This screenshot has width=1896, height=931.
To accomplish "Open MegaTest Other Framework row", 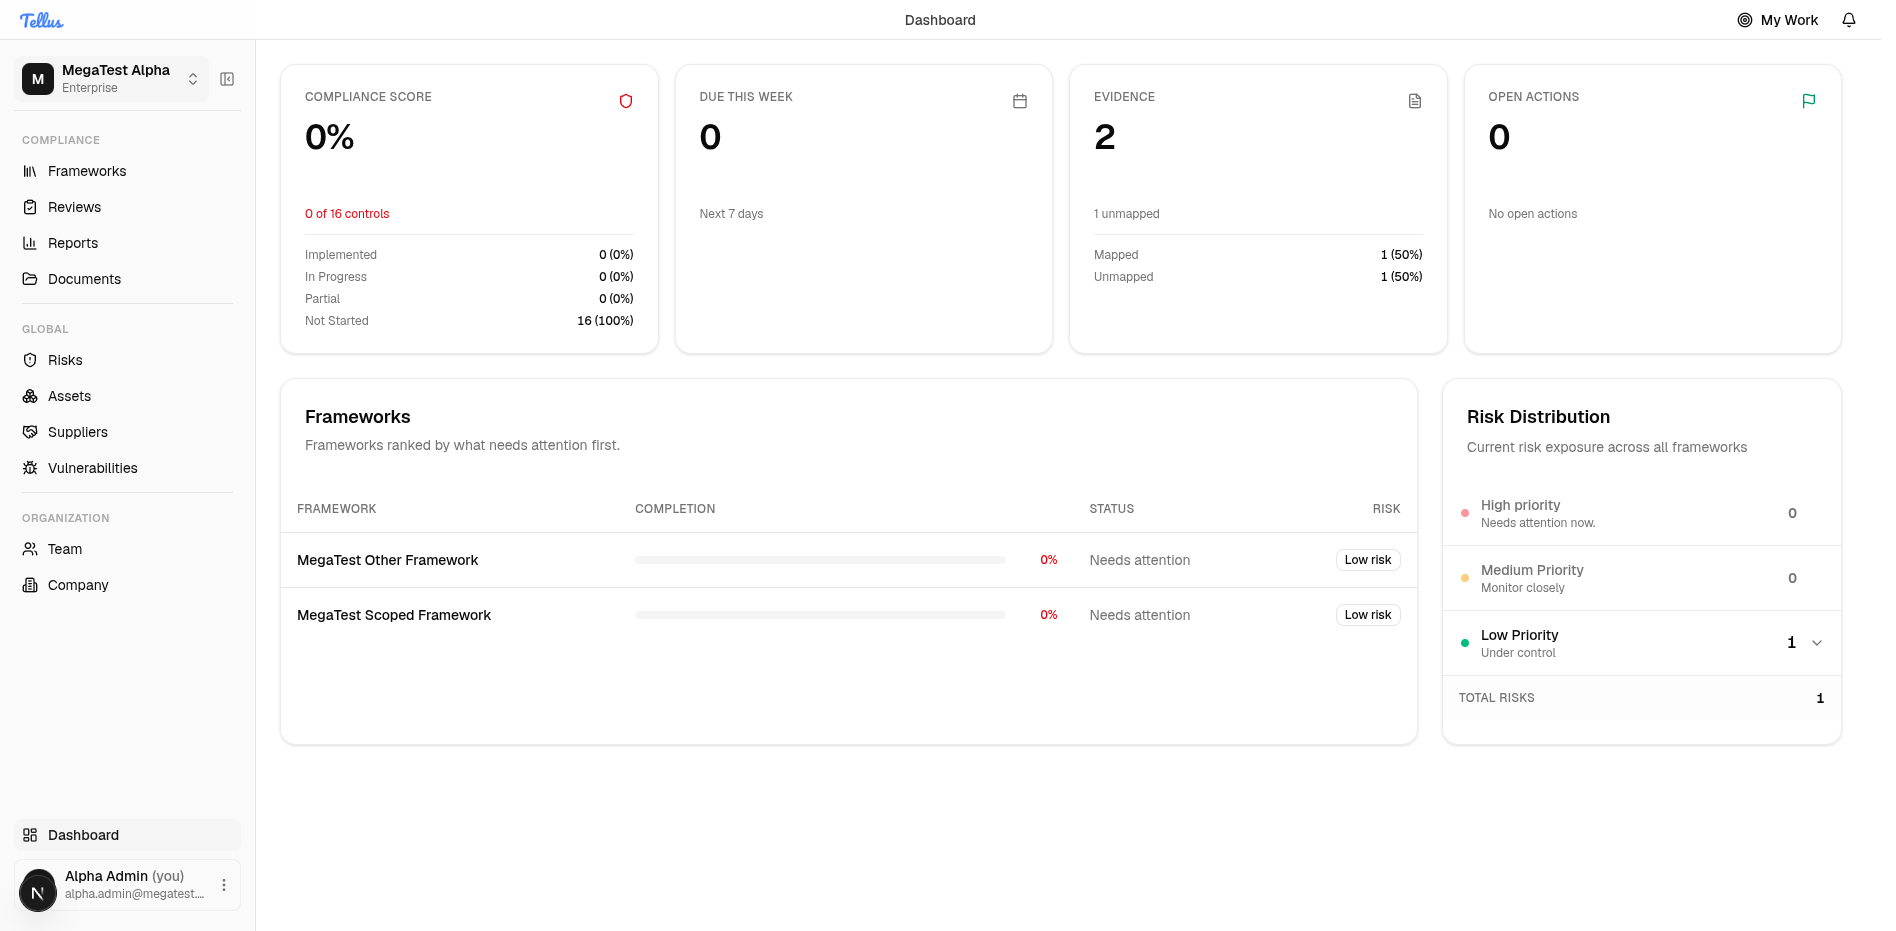I will click(x=848, y=560).
